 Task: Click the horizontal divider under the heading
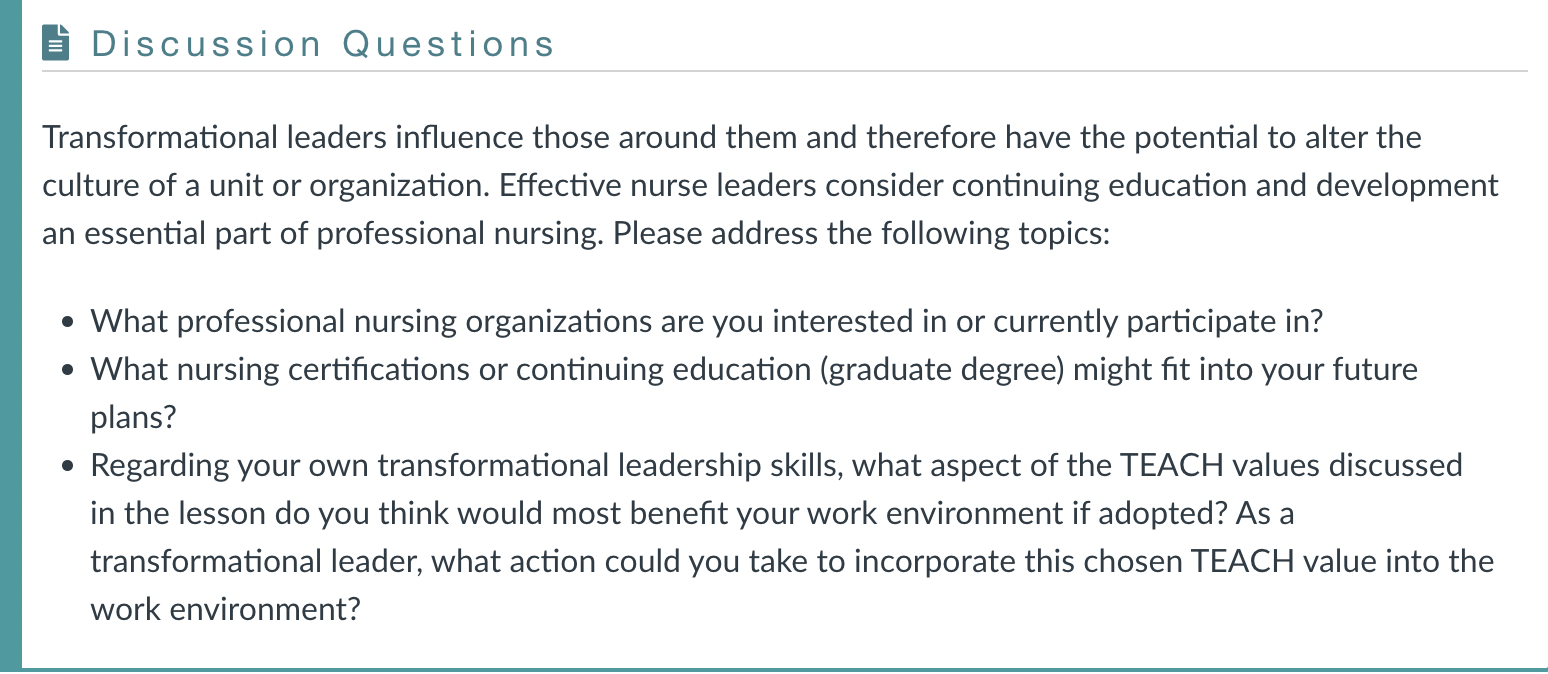785,71
